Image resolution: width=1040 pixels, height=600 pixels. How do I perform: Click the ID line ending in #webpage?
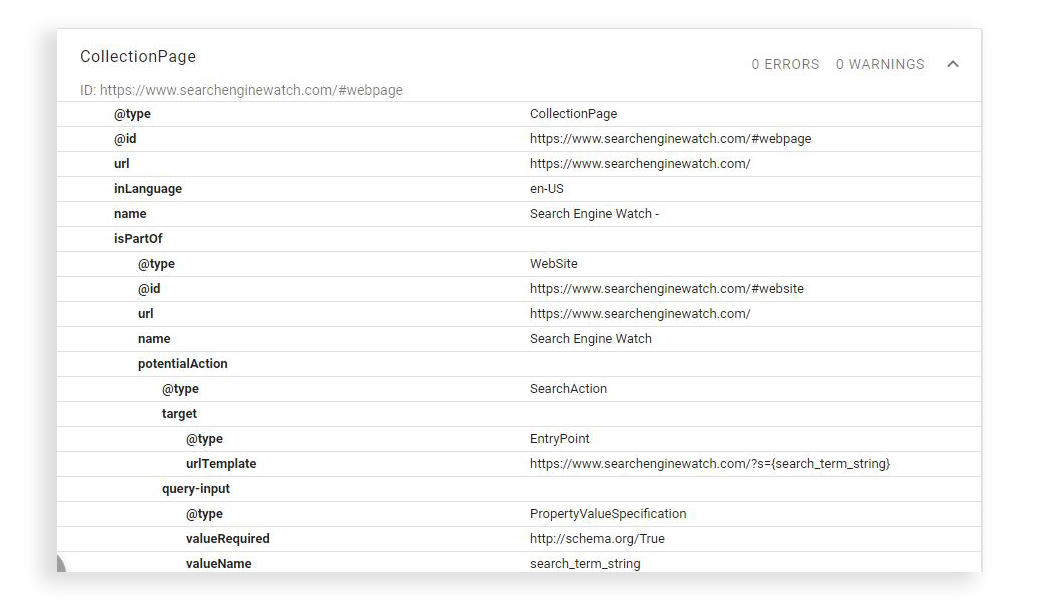pos(241,90)
